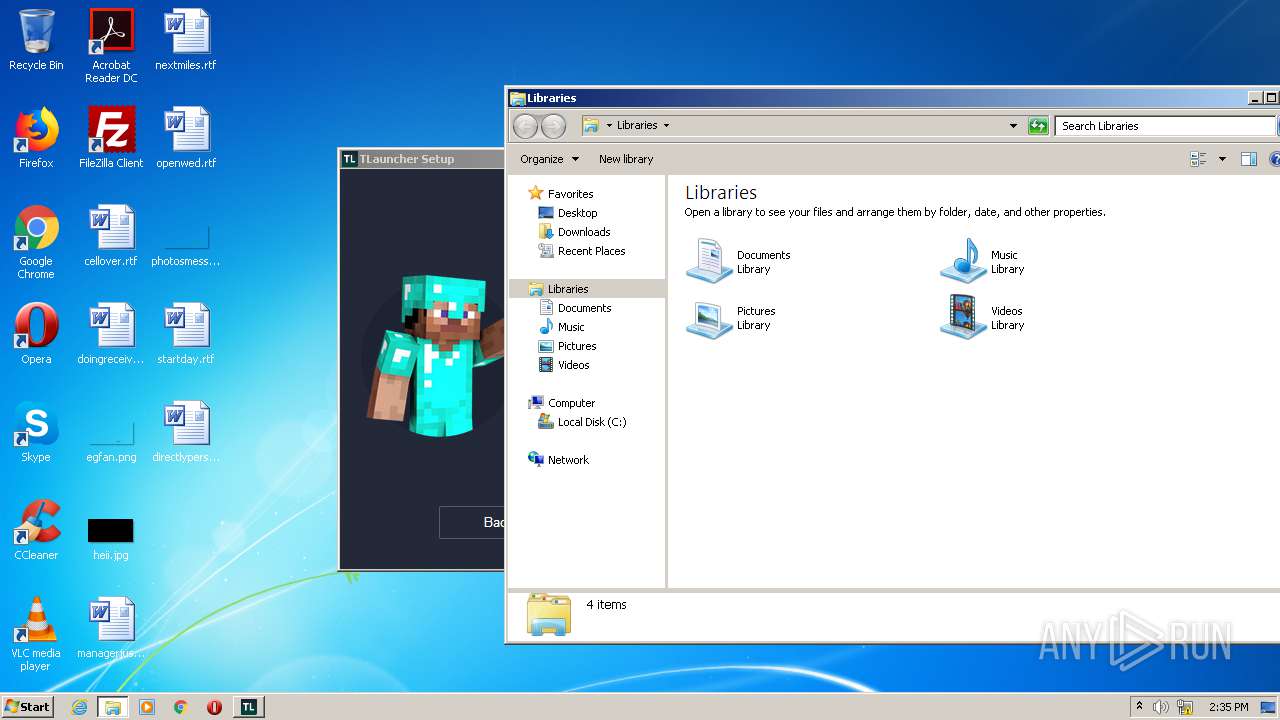Screen dimensions: 1280x720
Task: Open Videos Library in Libraries window
Action: point(984,318)
